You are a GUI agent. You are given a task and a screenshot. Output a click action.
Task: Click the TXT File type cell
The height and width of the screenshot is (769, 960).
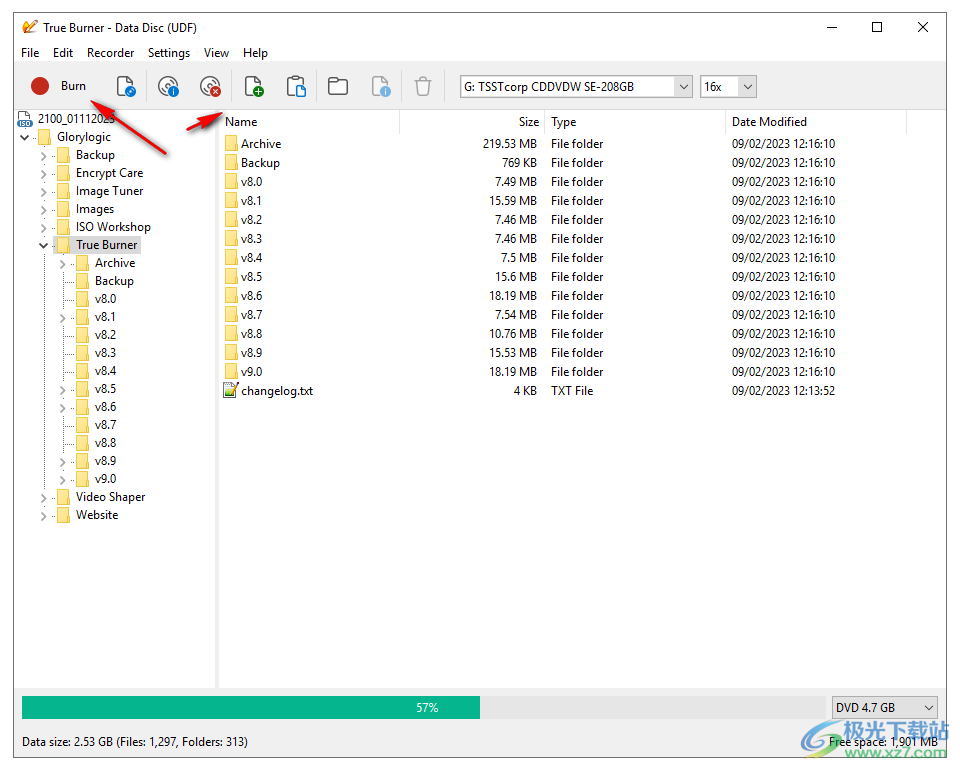572,391
